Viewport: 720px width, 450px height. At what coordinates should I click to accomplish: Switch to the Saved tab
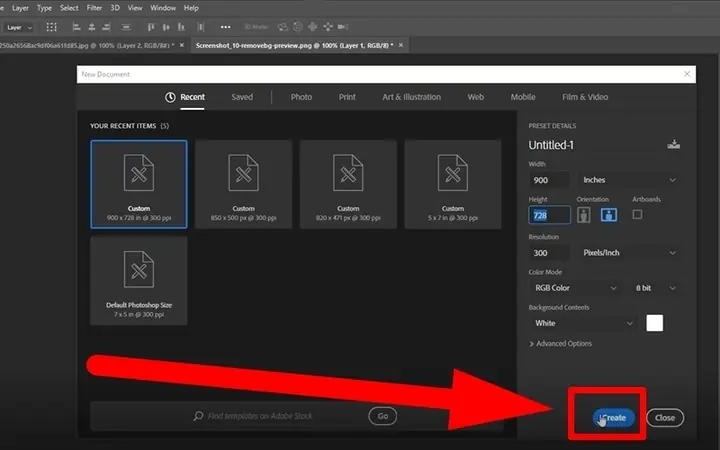coord(242,97)
